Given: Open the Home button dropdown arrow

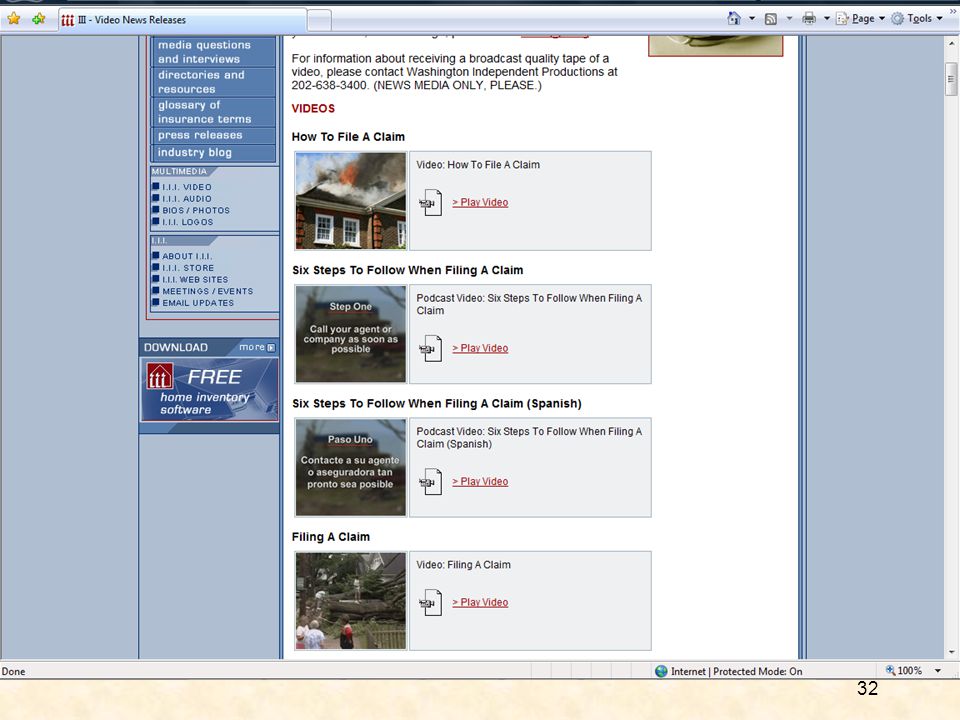Looking at the screenshot, I should click(x=752, y=18).
